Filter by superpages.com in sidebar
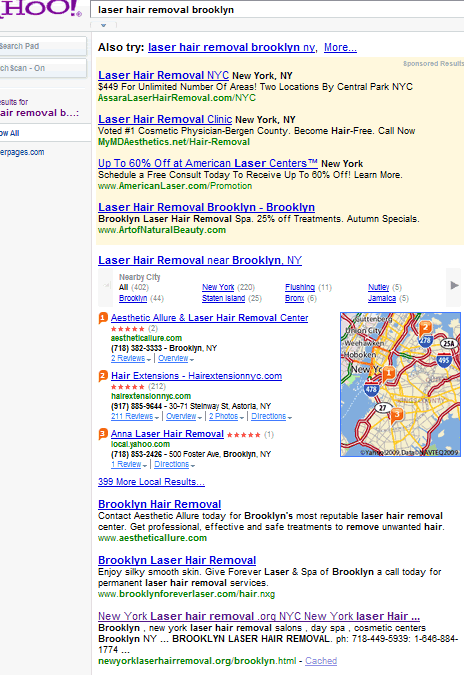Viewport: 464px width, 675px height. tap(22, 152)
